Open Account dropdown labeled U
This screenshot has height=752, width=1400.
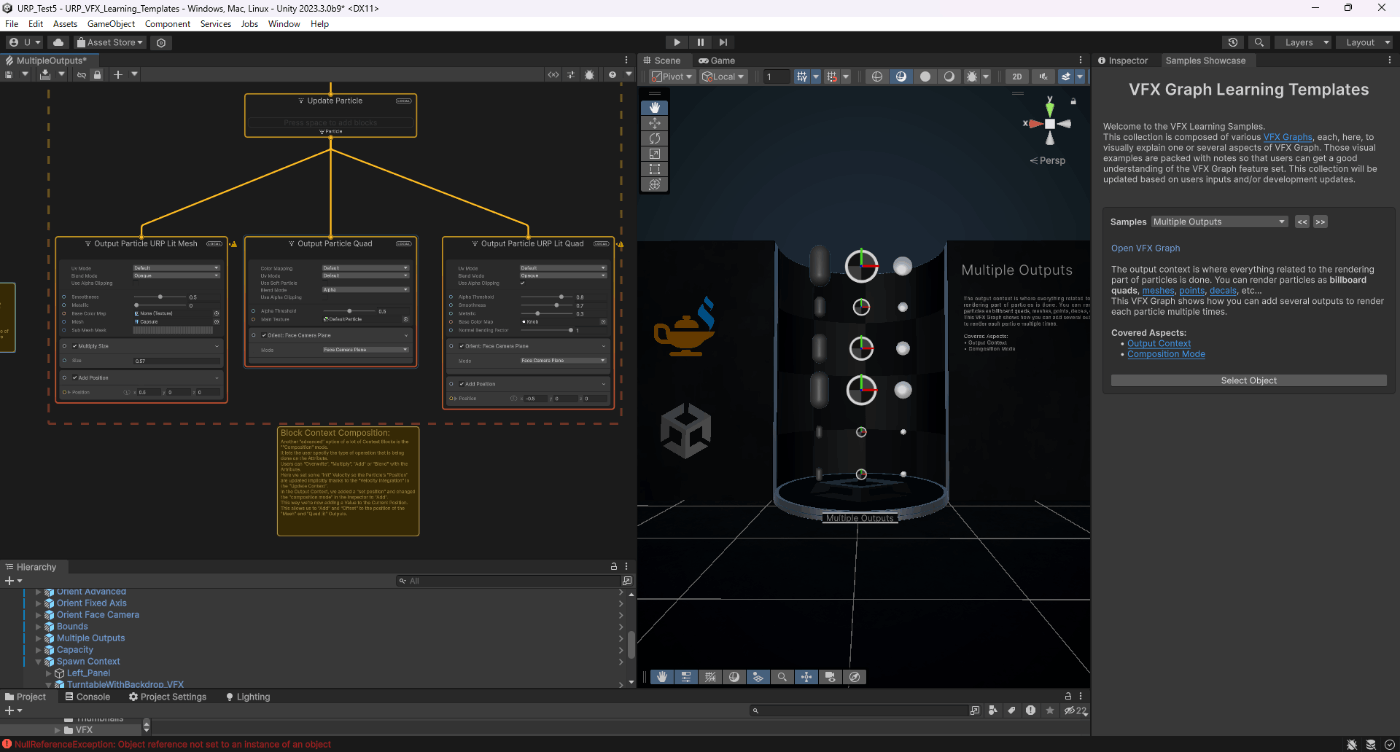point(24,43)
